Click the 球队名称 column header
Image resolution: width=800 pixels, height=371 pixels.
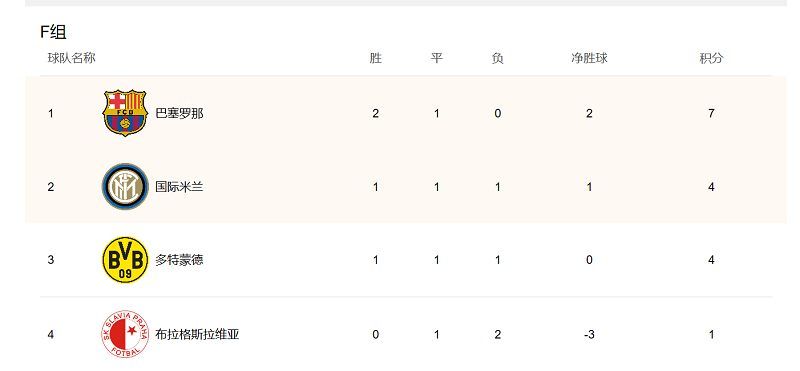coord(71,58)
